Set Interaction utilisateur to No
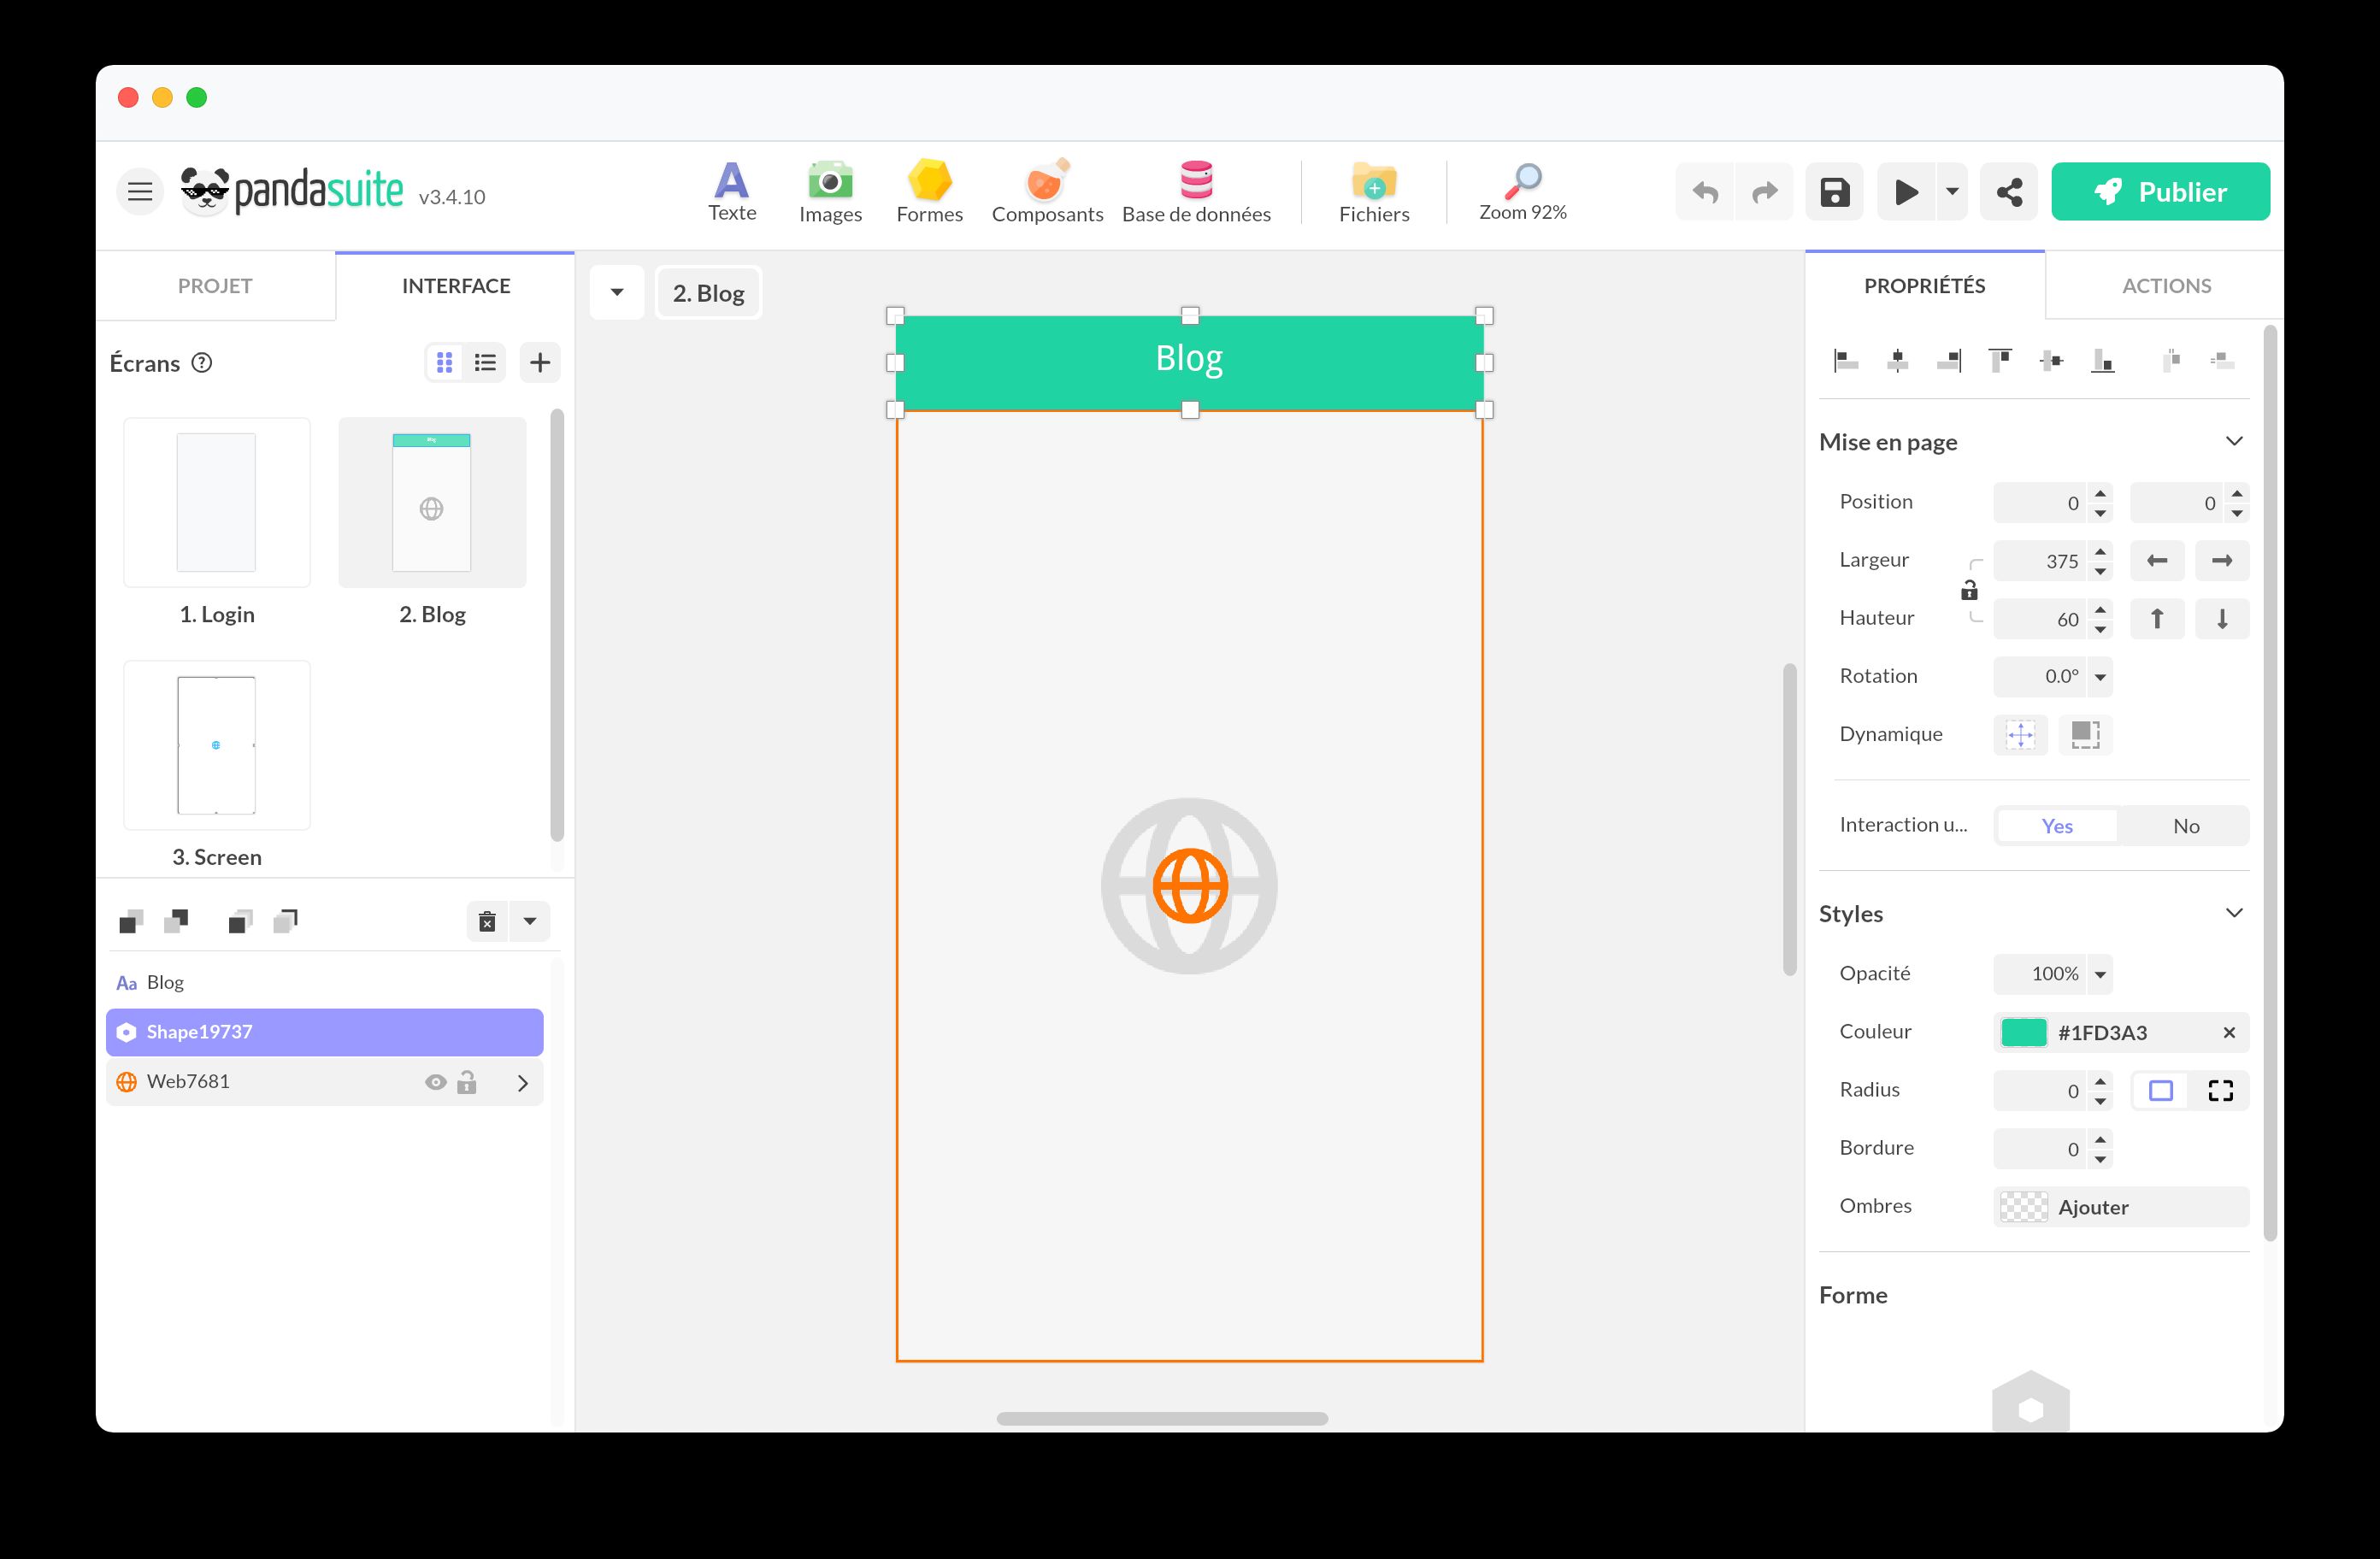Viewport: 2380px width, 1559px height. click(x=2185, y=826)
